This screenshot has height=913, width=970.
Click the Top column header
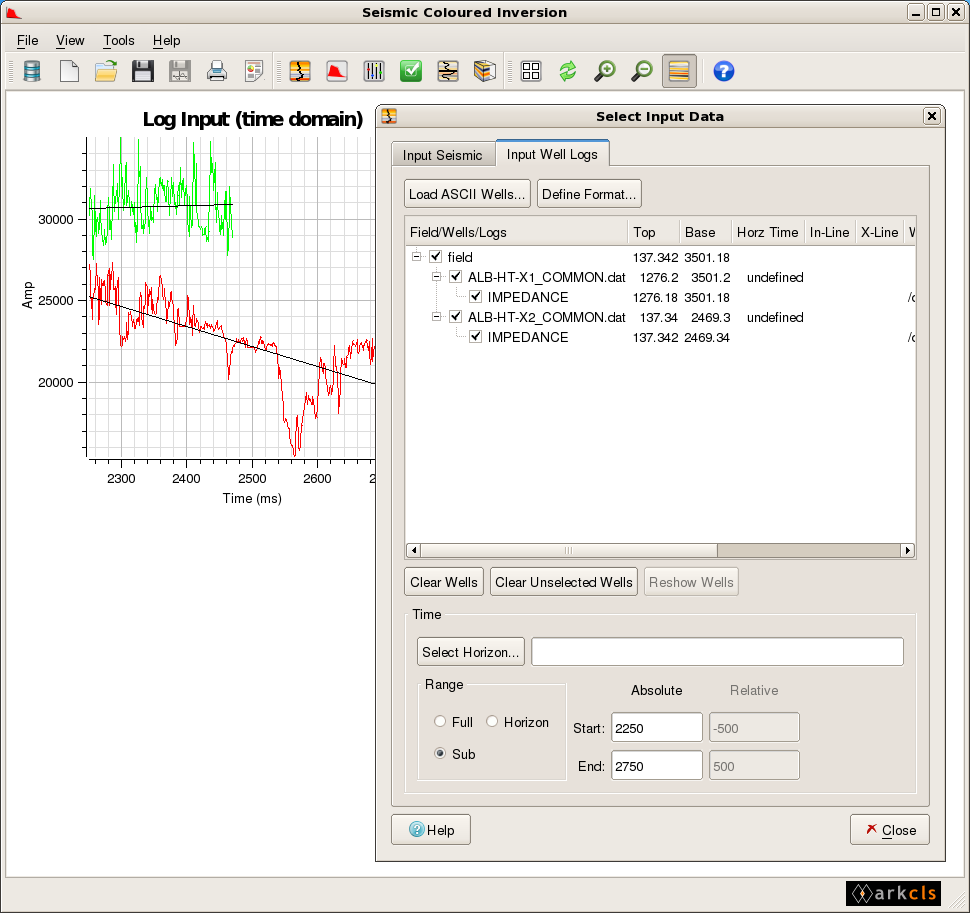654,232
